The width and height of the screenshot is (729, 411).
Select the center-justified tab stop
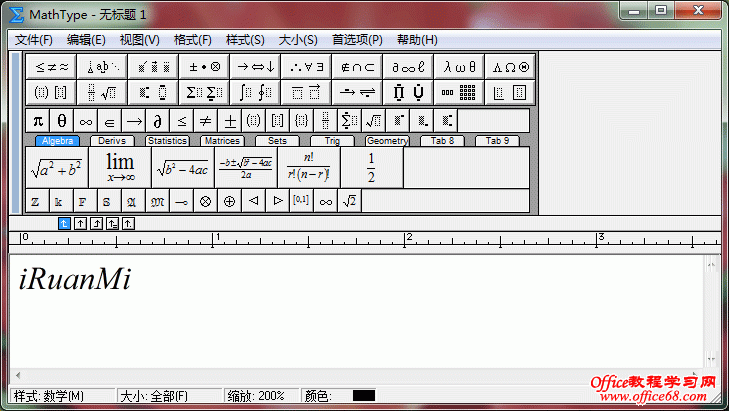pyautogui.click(x=80, y=224)
